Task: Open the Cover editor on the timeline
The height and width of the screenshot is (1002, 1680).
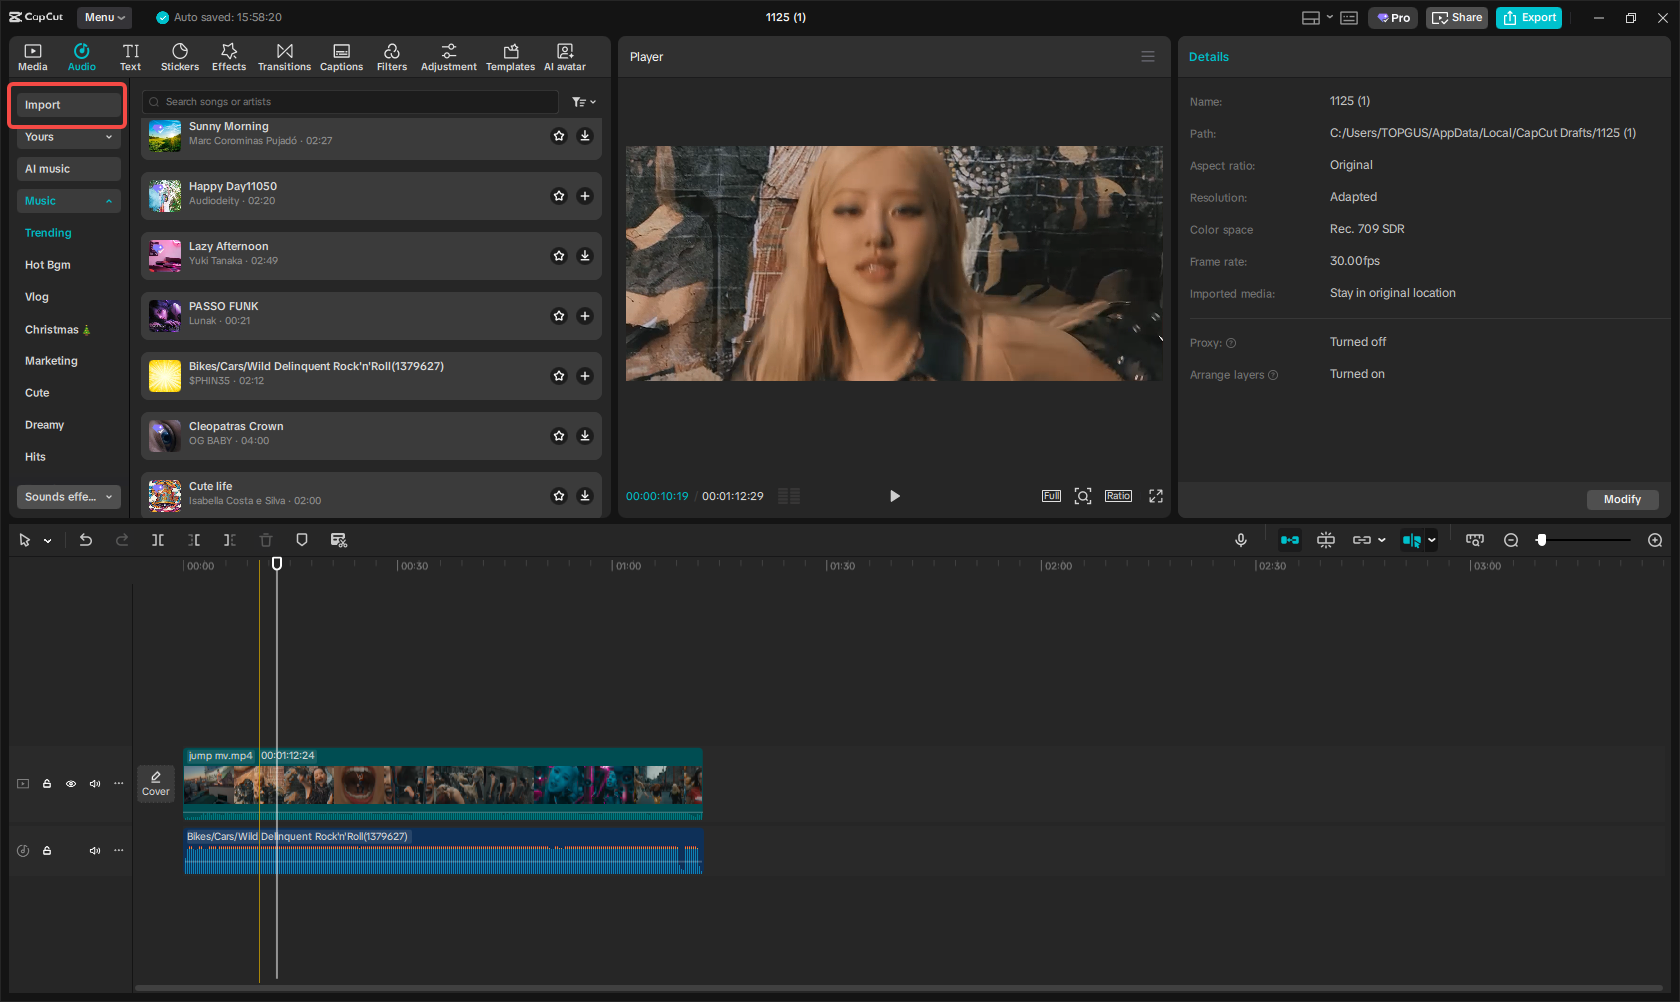Action: (x=156, y=784)
